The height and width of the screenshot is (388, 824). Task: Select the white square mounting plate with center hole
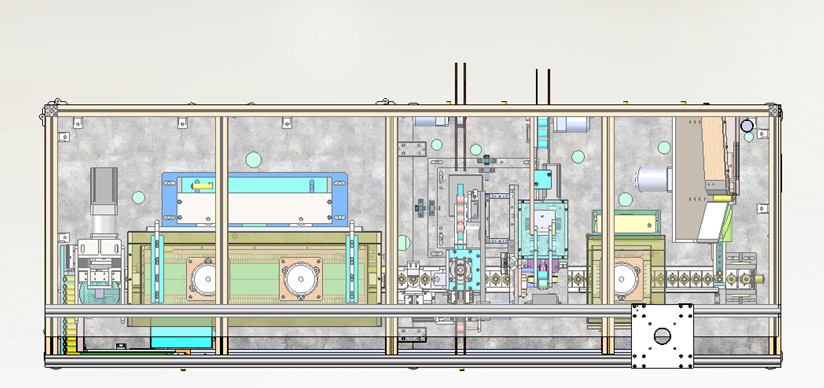point(662,336)
